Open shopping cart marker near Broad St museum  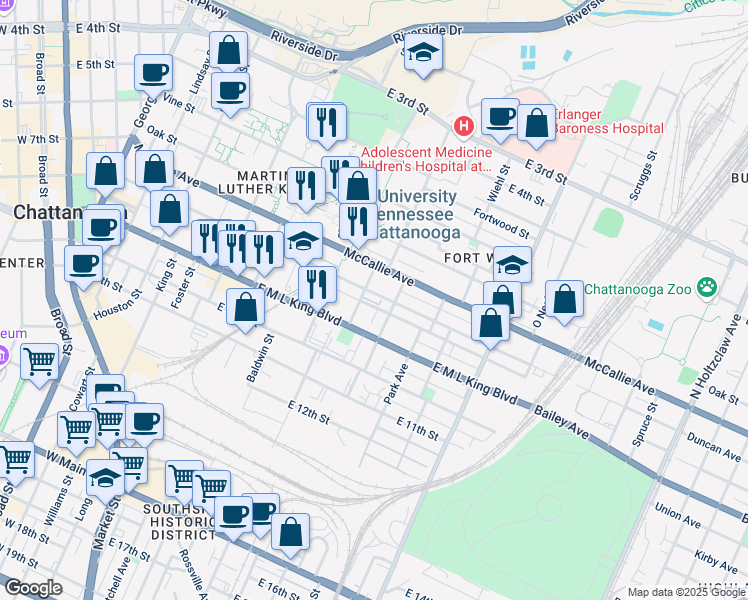click(40, 362)
